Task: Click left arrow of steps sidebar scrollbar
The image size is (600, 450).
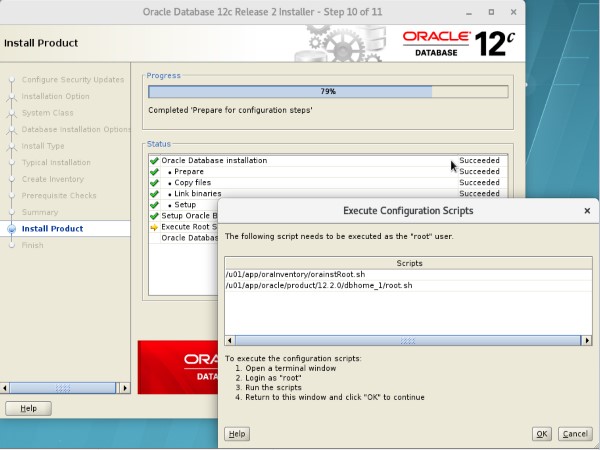Action: 5,388
